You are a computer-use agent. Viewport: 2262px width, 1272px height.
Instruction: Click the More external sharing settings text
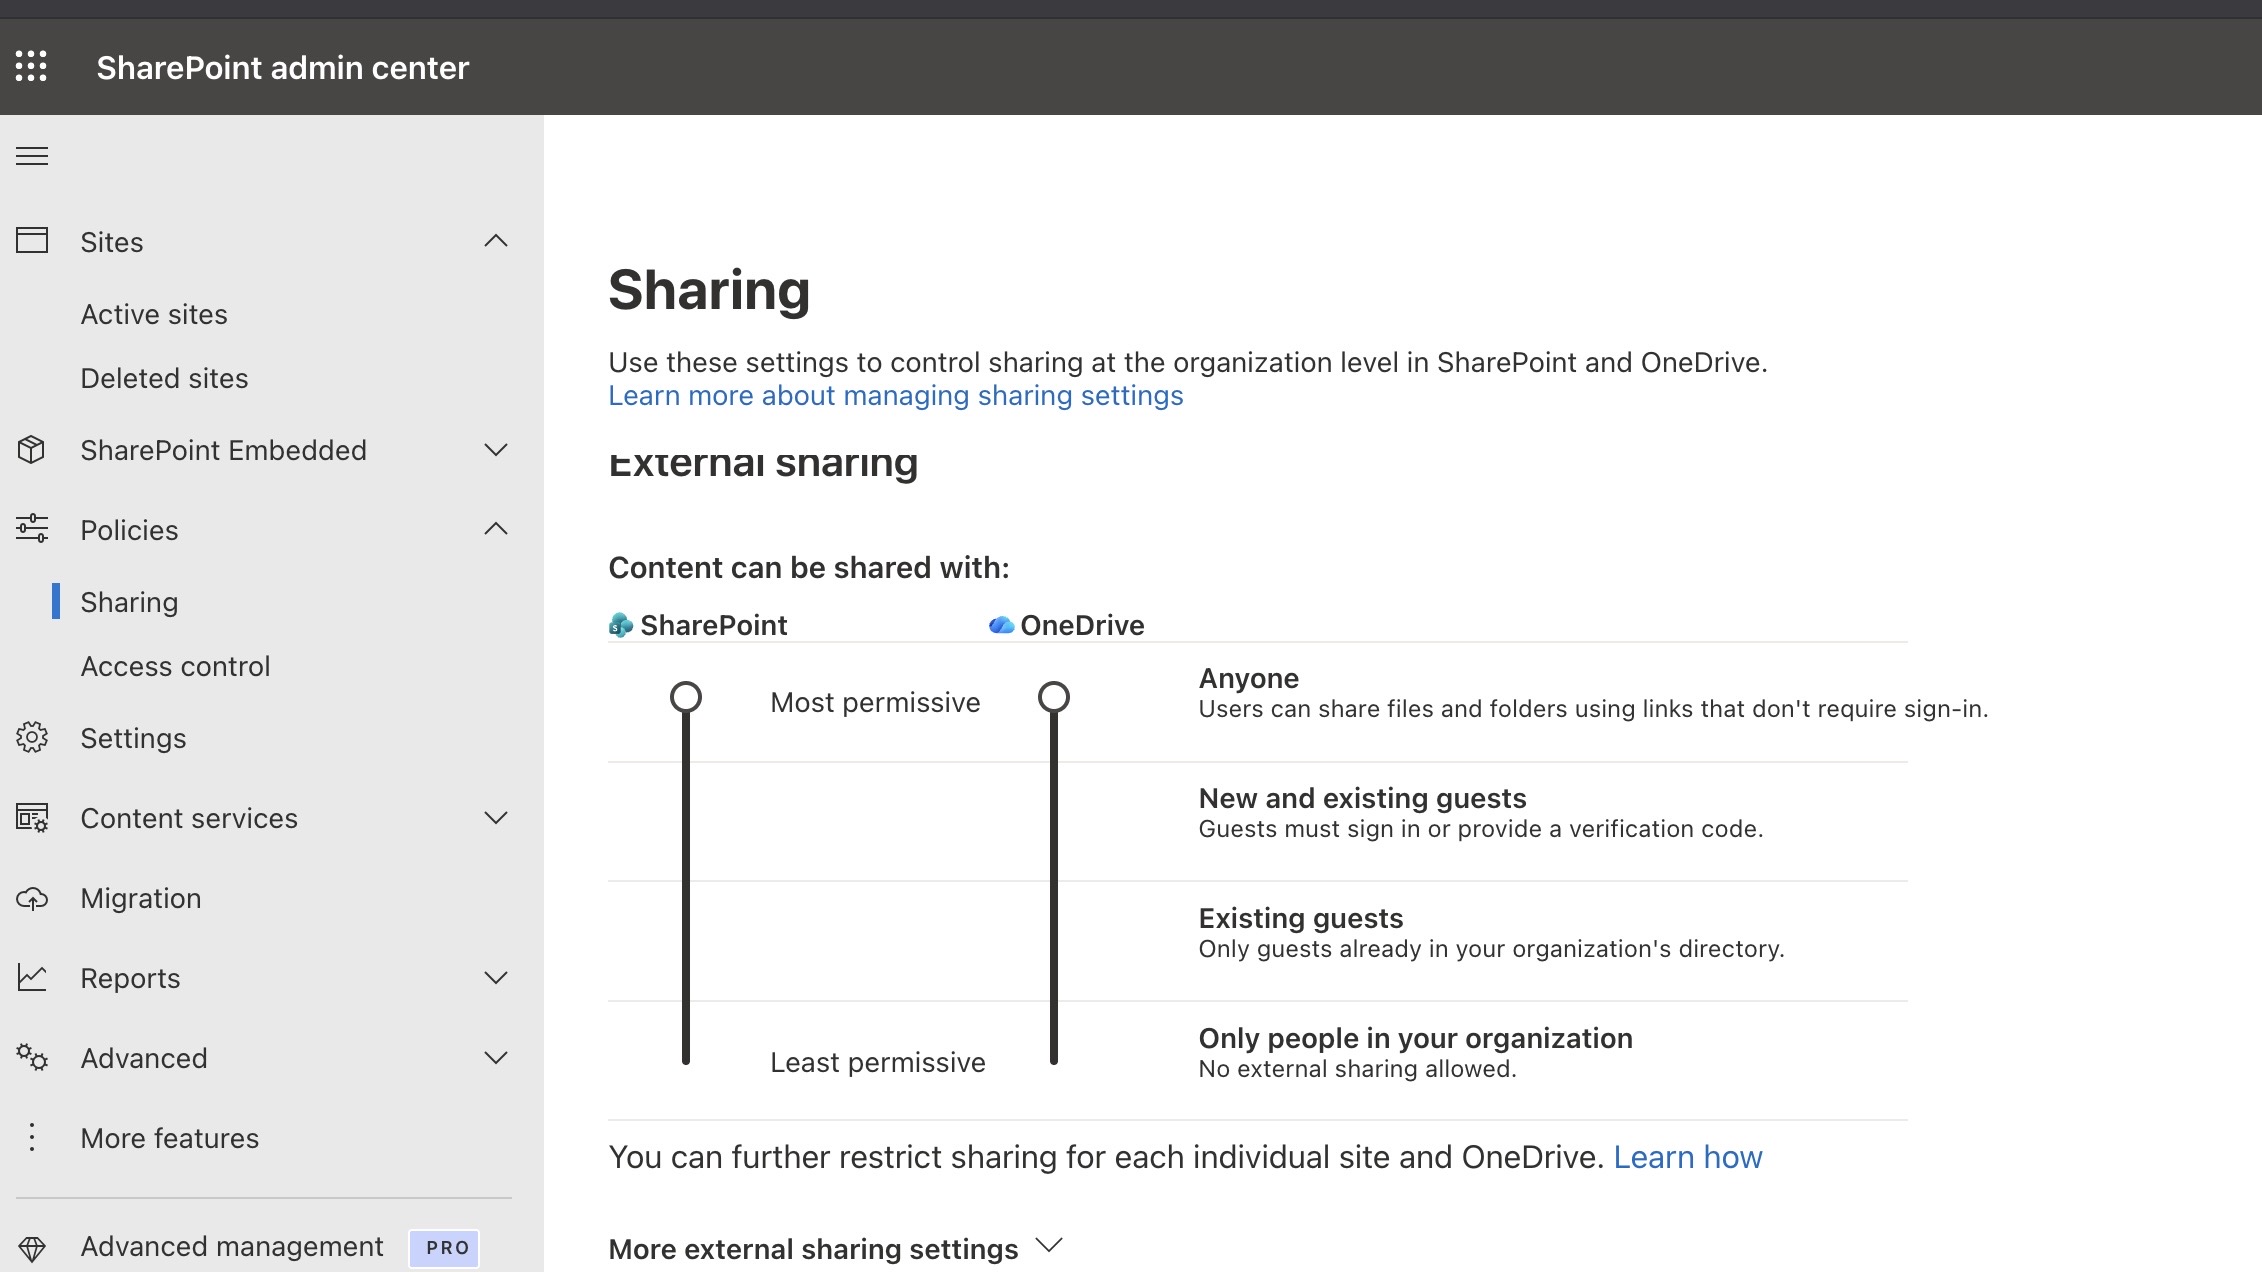pyautogui.click(x=813, y=1249)
